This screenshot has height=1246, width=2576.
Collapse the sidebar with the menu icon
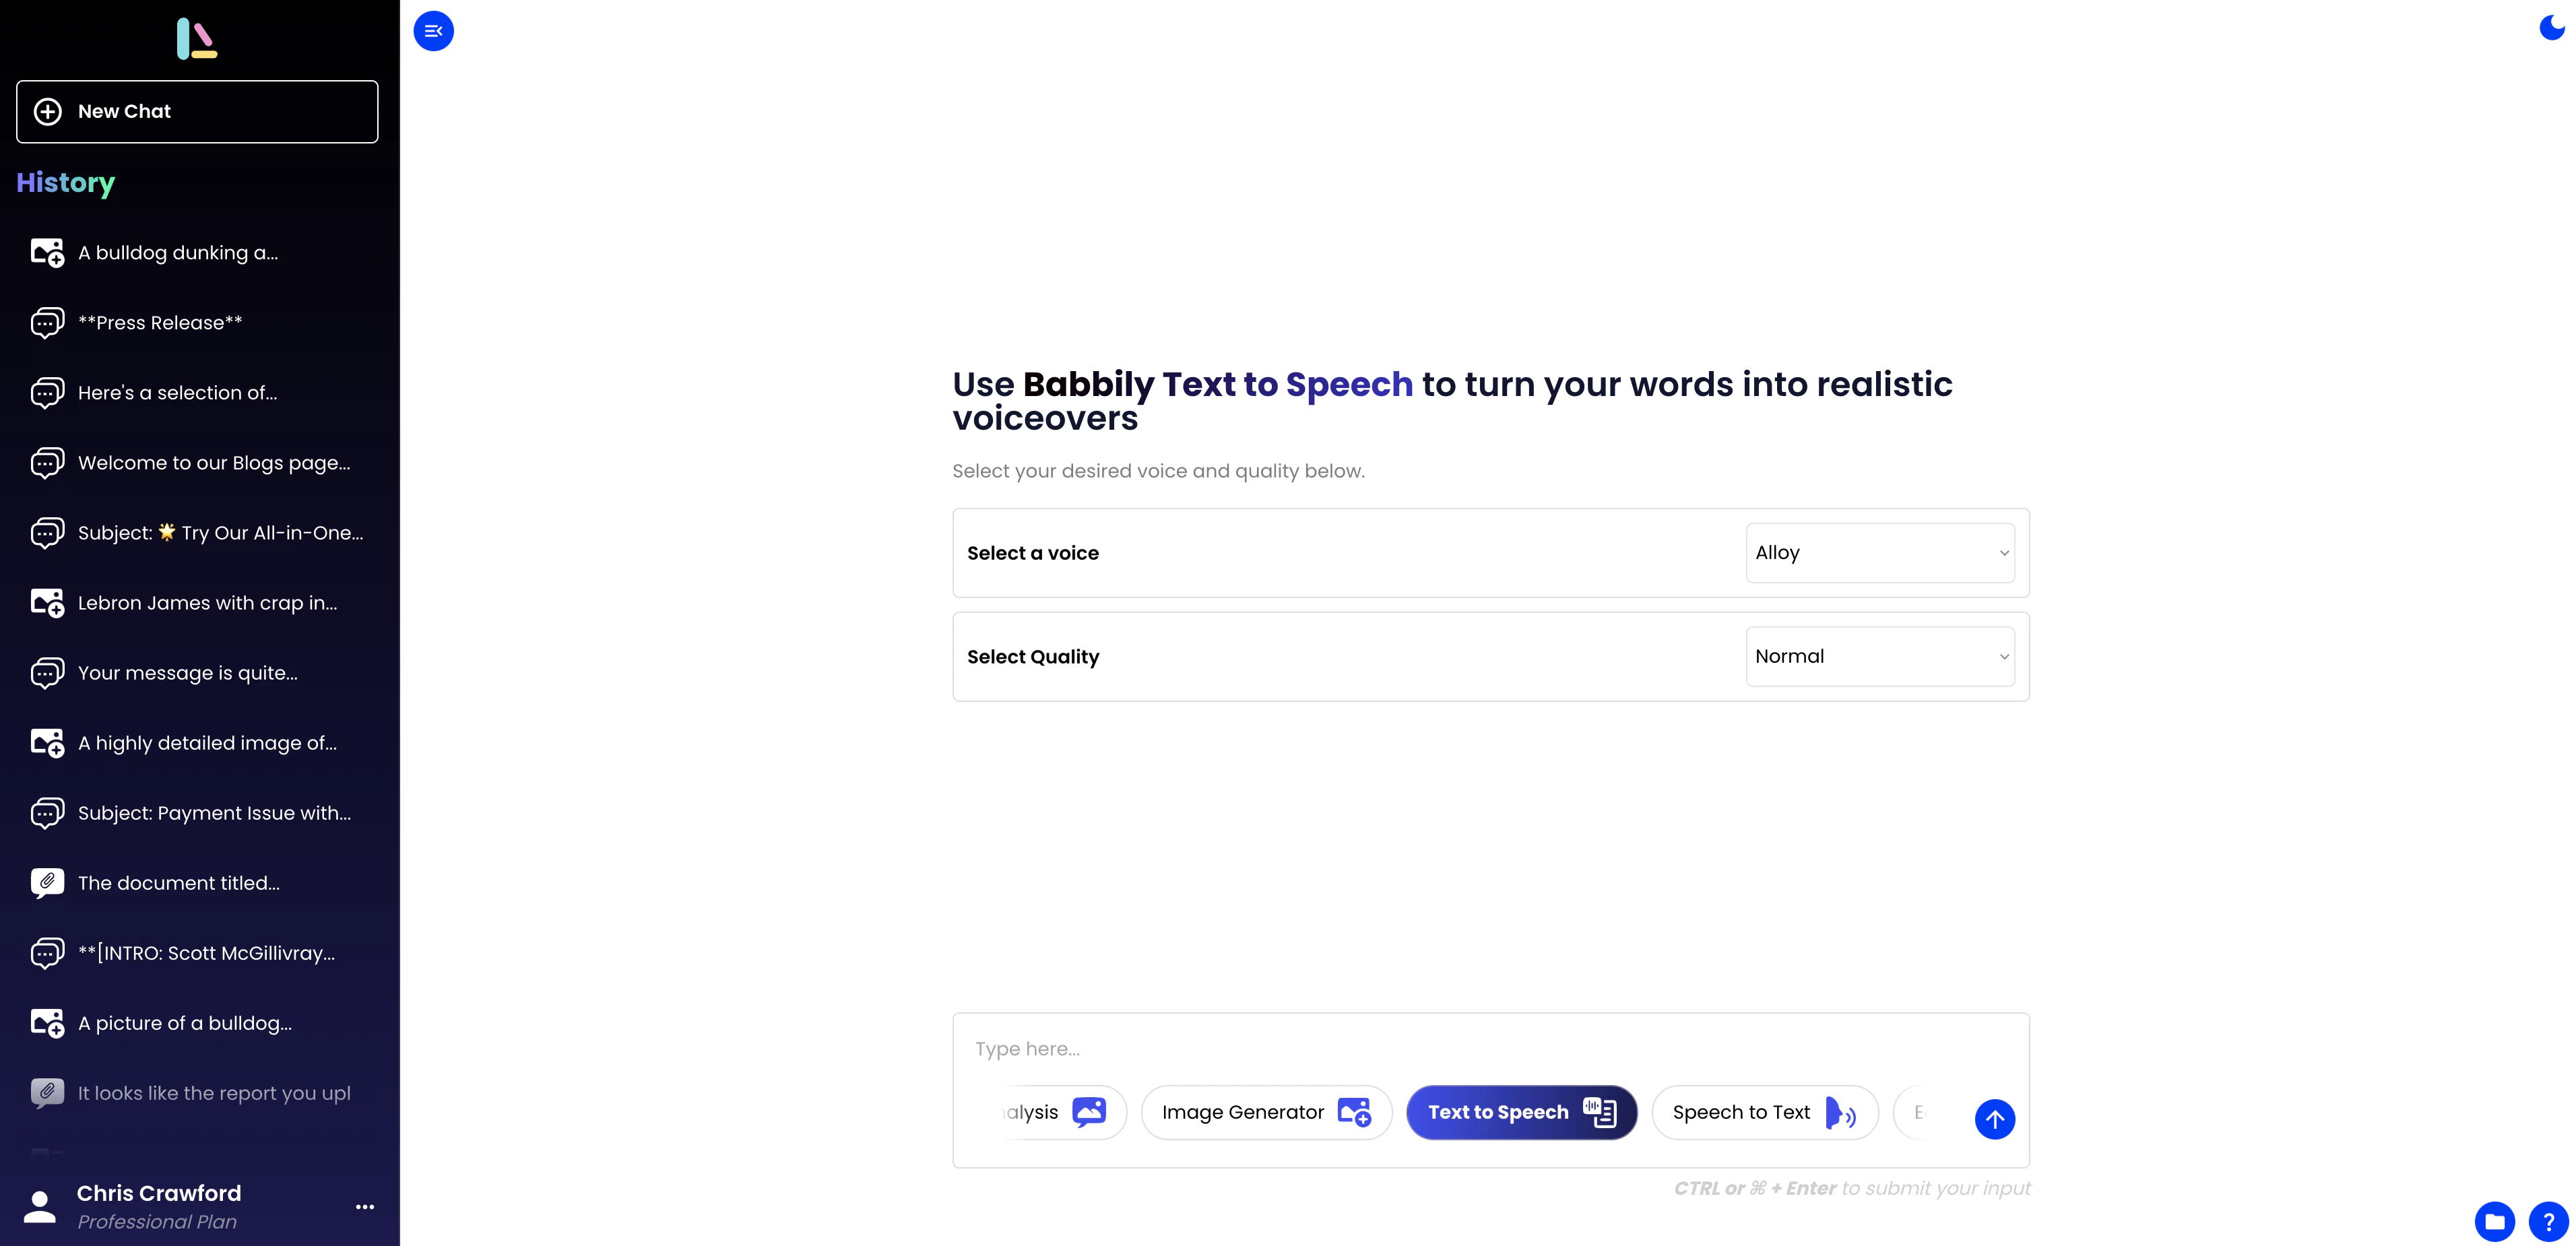(x=433, y=31)
